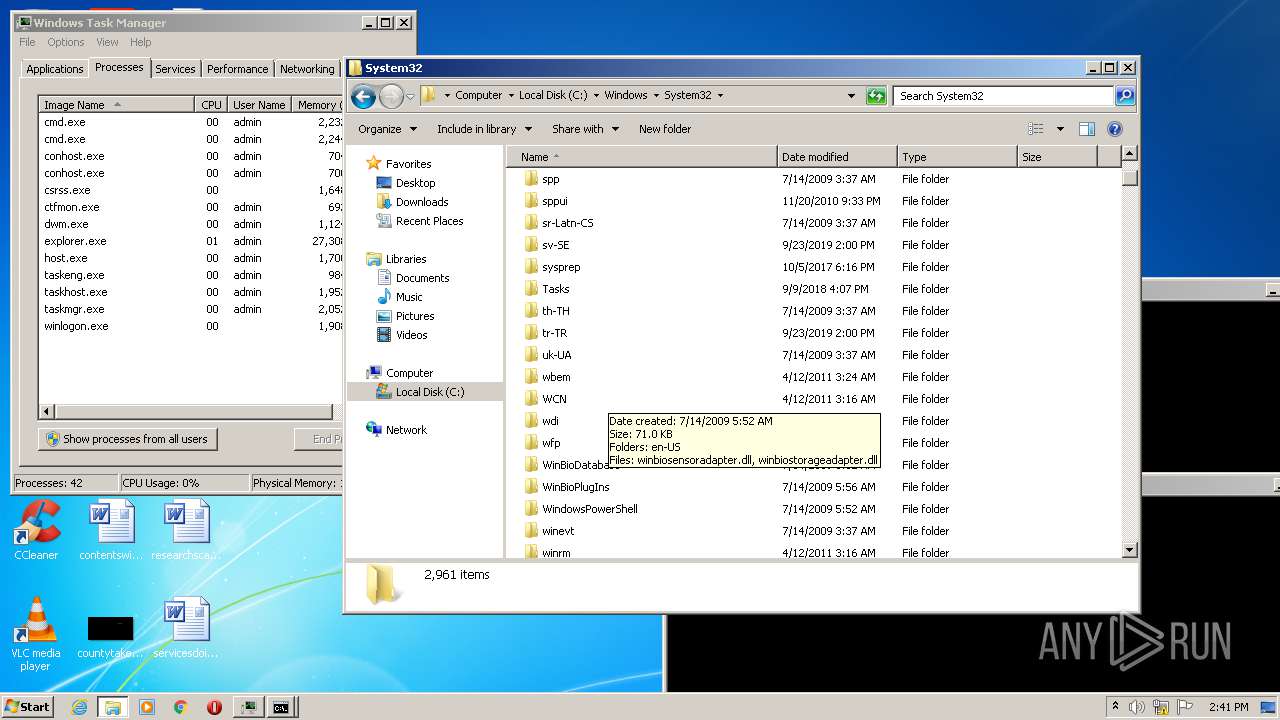
Task: Open the Organize dropdown menu
Action: coord(387,129)
